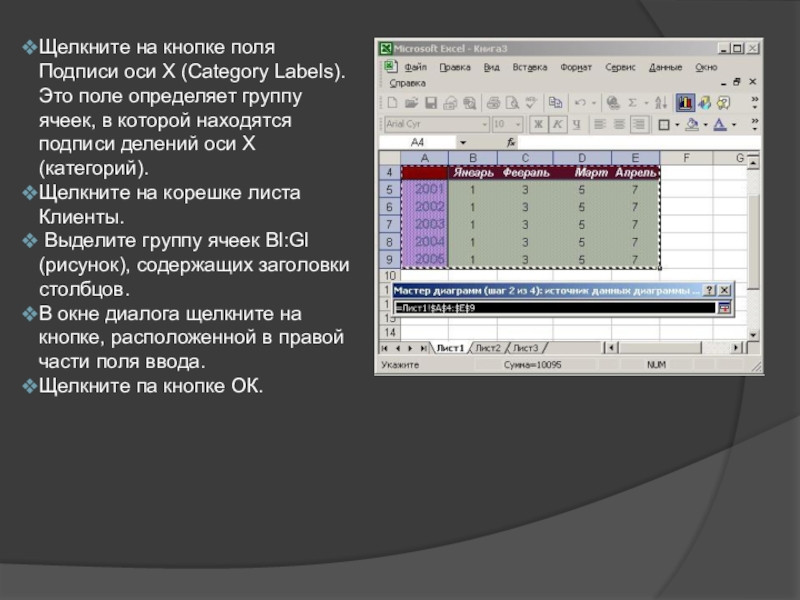Expand the Borders dropdown arrow
800x600 pixels.
[677, 124]
